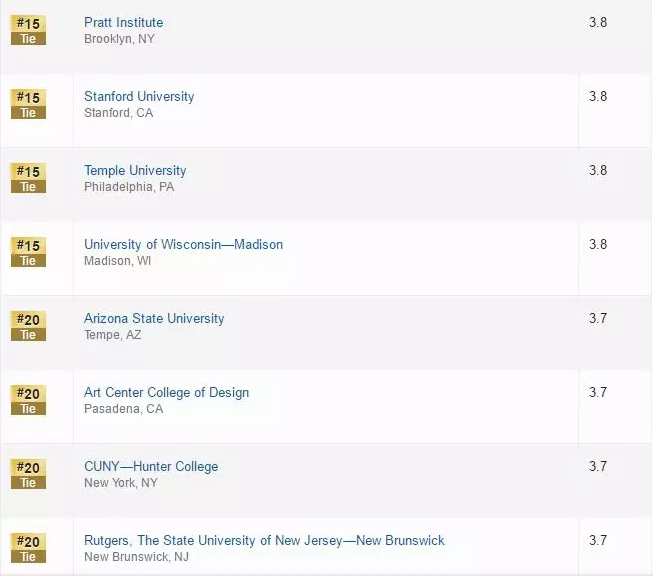Image resolution: width=653 pixels, height=577 pixels.
Task: Click the Philadelphia, PA location text
Action: pos(129,187)
